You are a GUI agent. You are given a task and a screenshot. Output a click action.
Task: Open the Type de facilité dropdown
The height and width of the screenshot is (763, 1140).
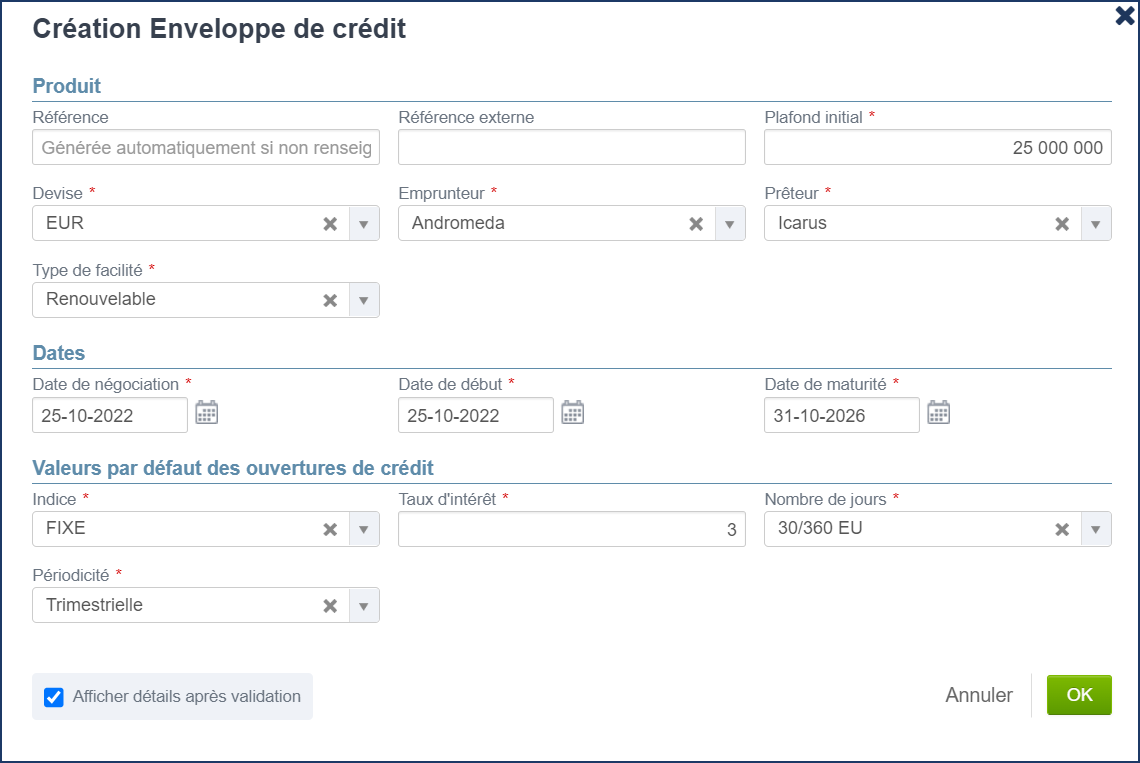click(x=364, y=300)
